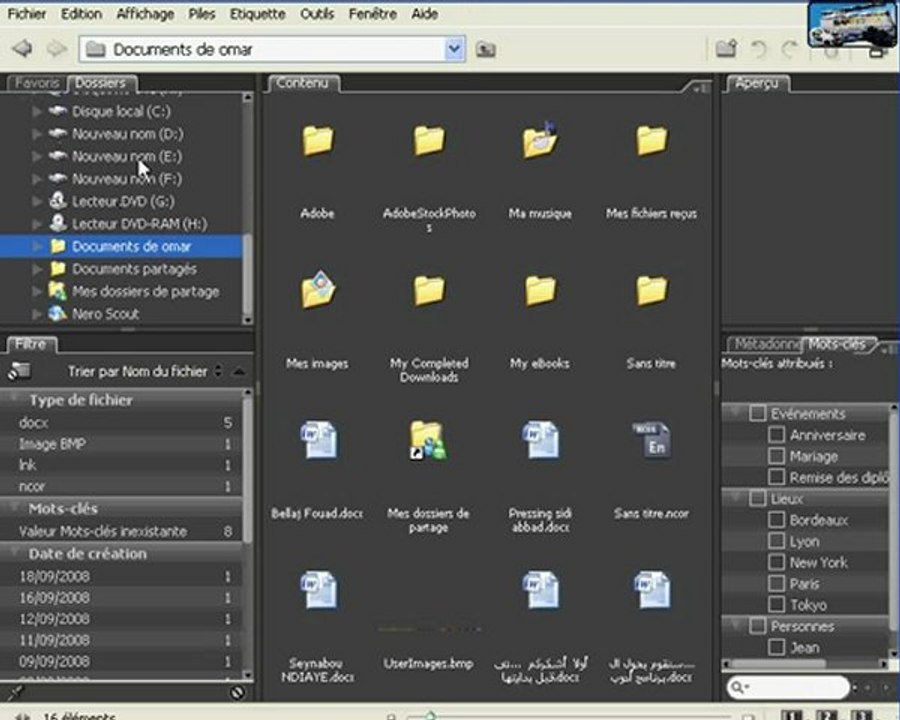Open the Edition menu
The height and width of the screenshot is (720, 900).
[x=82, y=14]
